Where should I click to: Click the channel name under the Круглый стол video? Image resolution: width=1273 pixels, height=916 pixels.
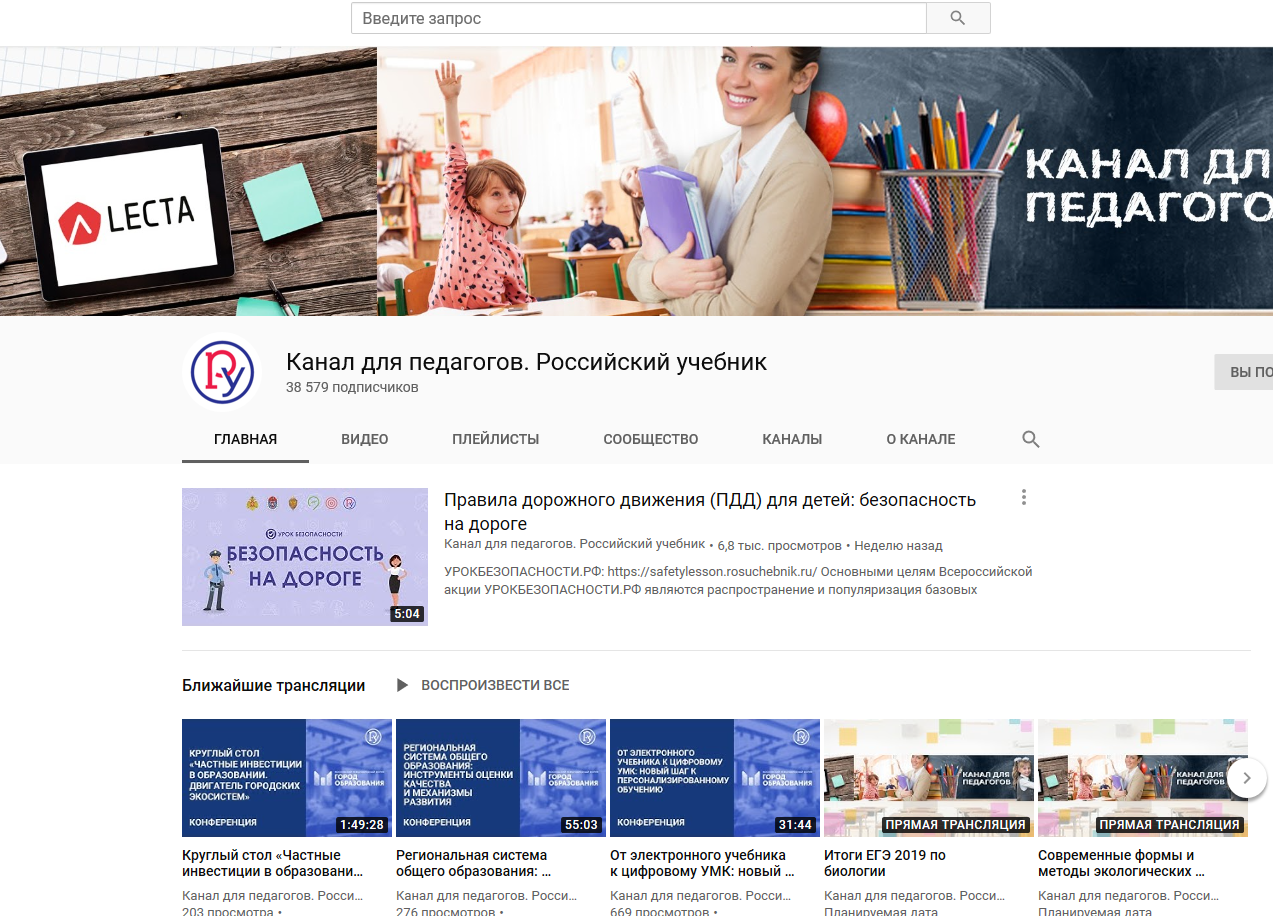click(x=273, y=895)
